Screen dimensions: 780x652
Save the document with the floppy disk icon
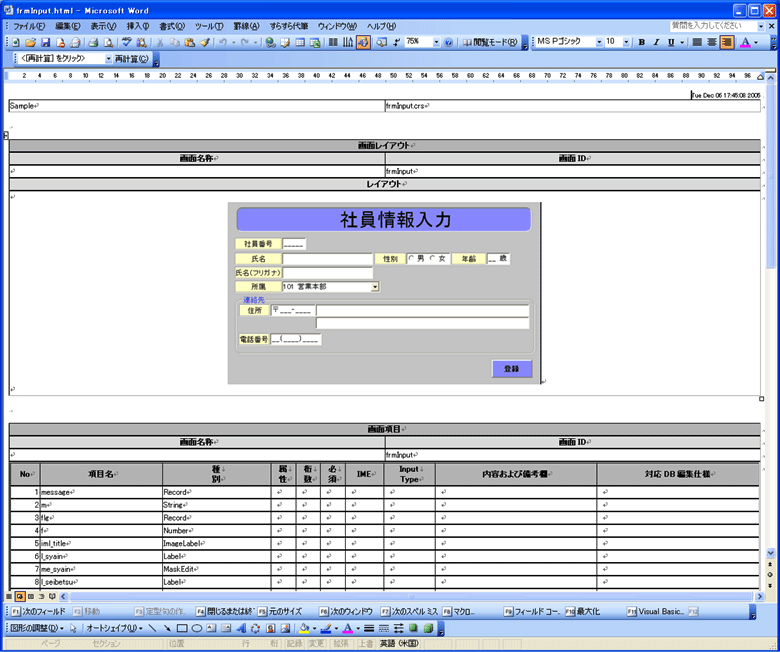[46, 43]
